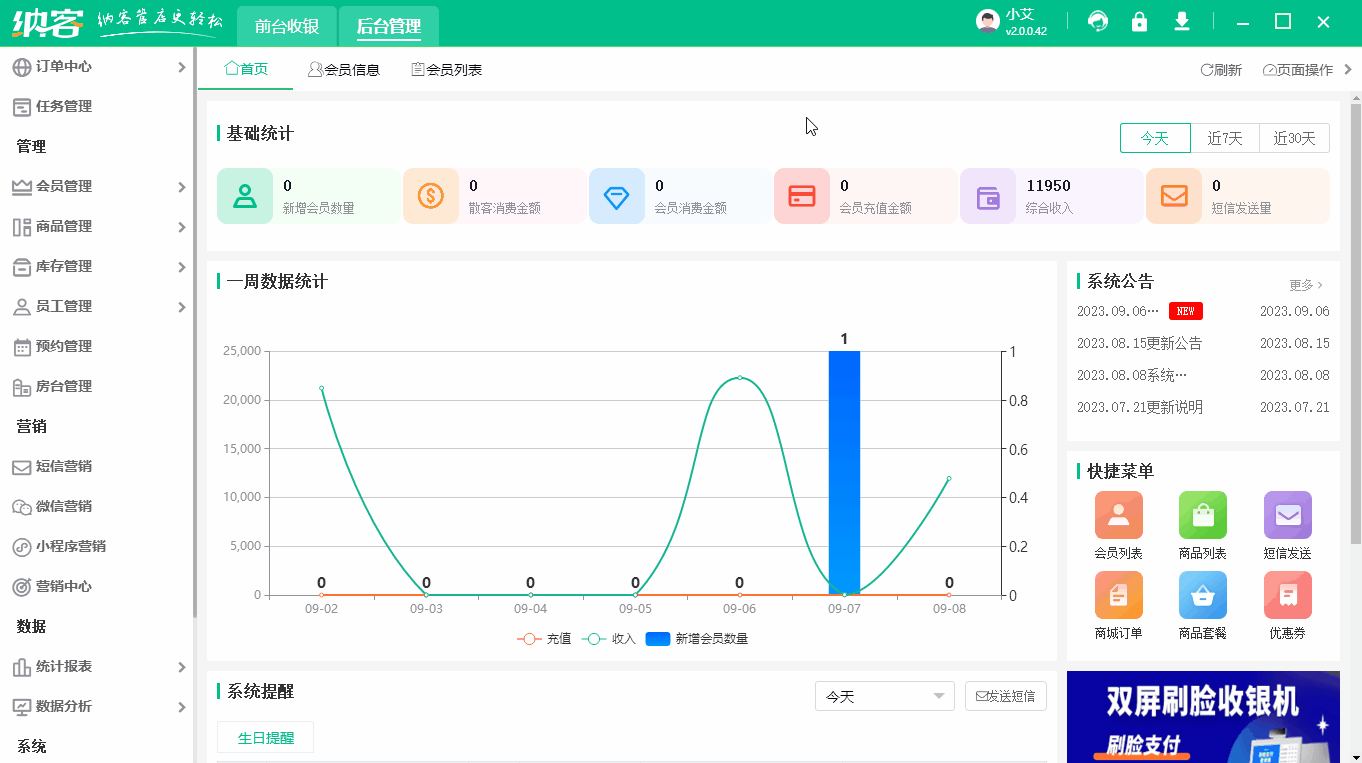Expand the 统计报表 sidebar section
The image size is (1362, 763).
[98, 667]
